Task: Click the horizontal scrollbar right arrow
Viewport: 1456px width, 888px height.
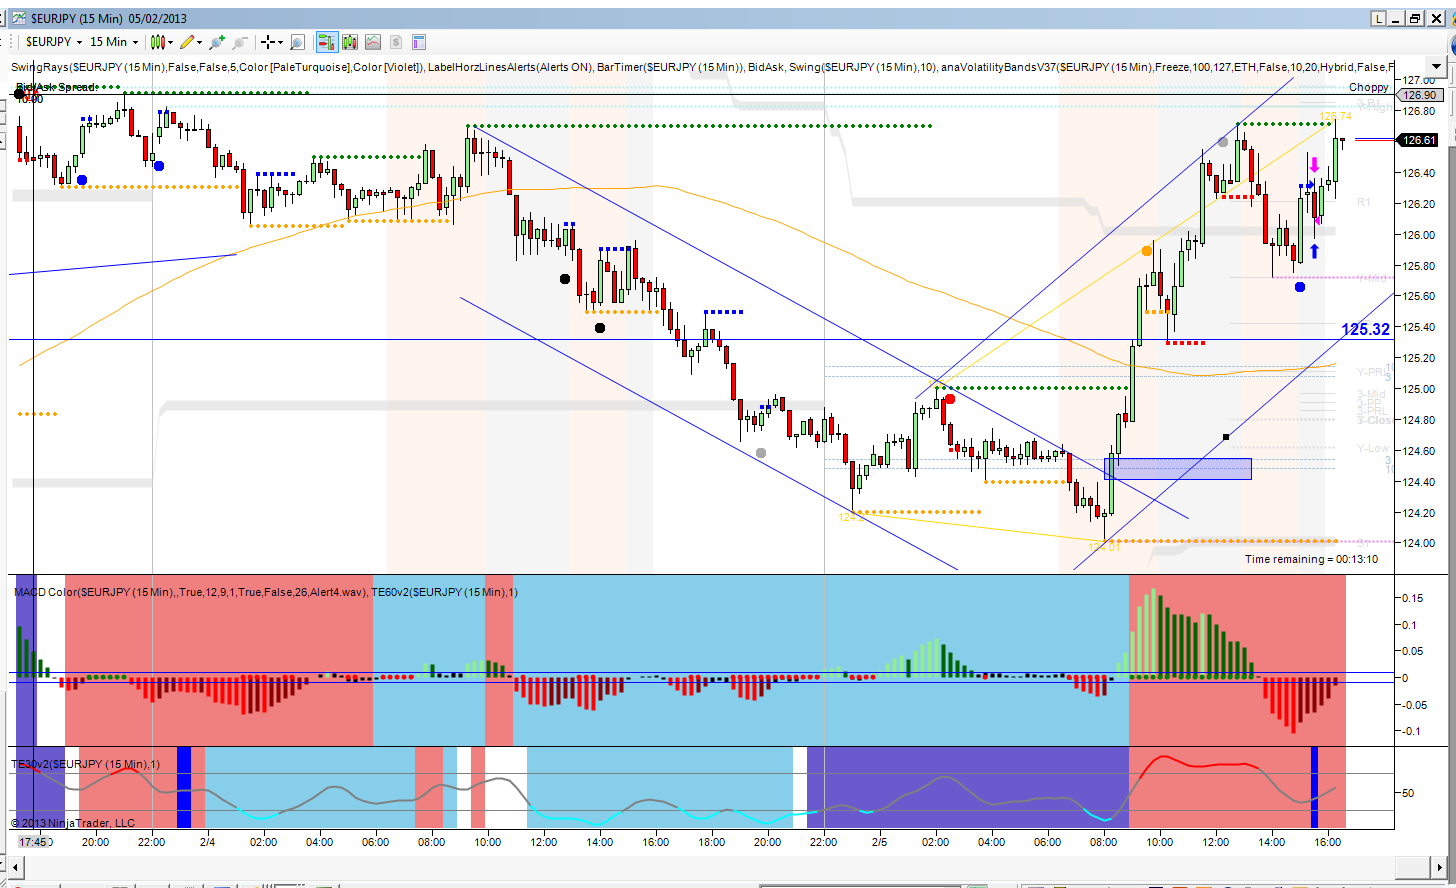Action: 1438,866
